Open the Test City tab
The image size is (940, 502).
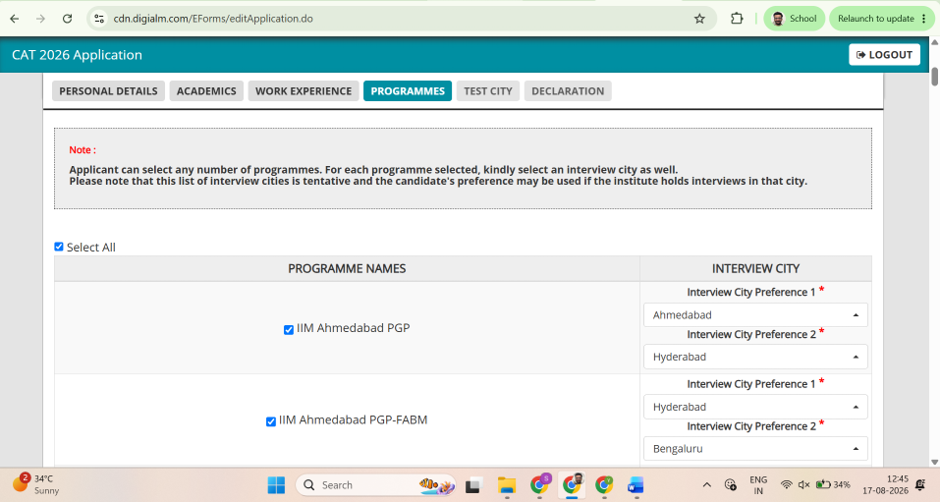[x=488, y=91]
